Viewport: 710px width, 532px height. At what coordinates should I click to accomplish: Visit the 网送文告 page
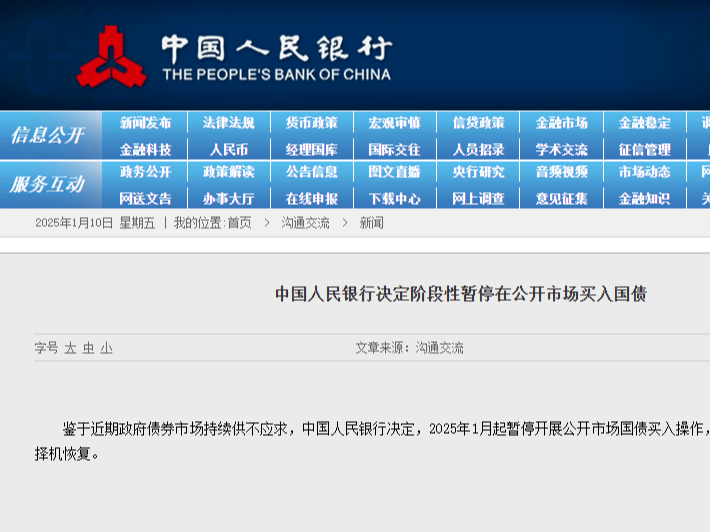(x=145, y=198)
